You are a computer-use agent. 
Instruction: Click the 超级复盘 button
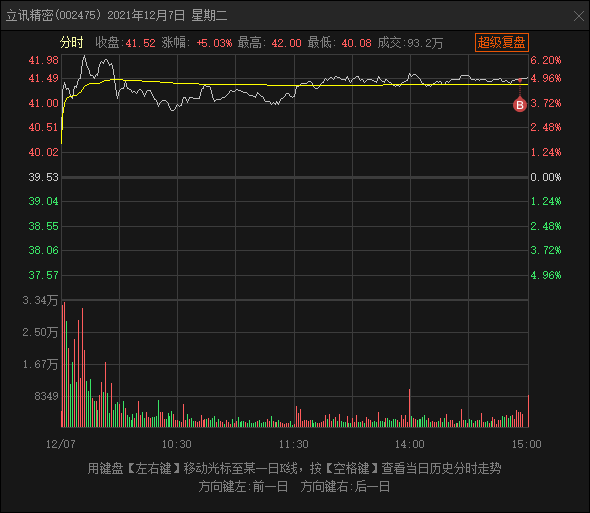(502, 42)
